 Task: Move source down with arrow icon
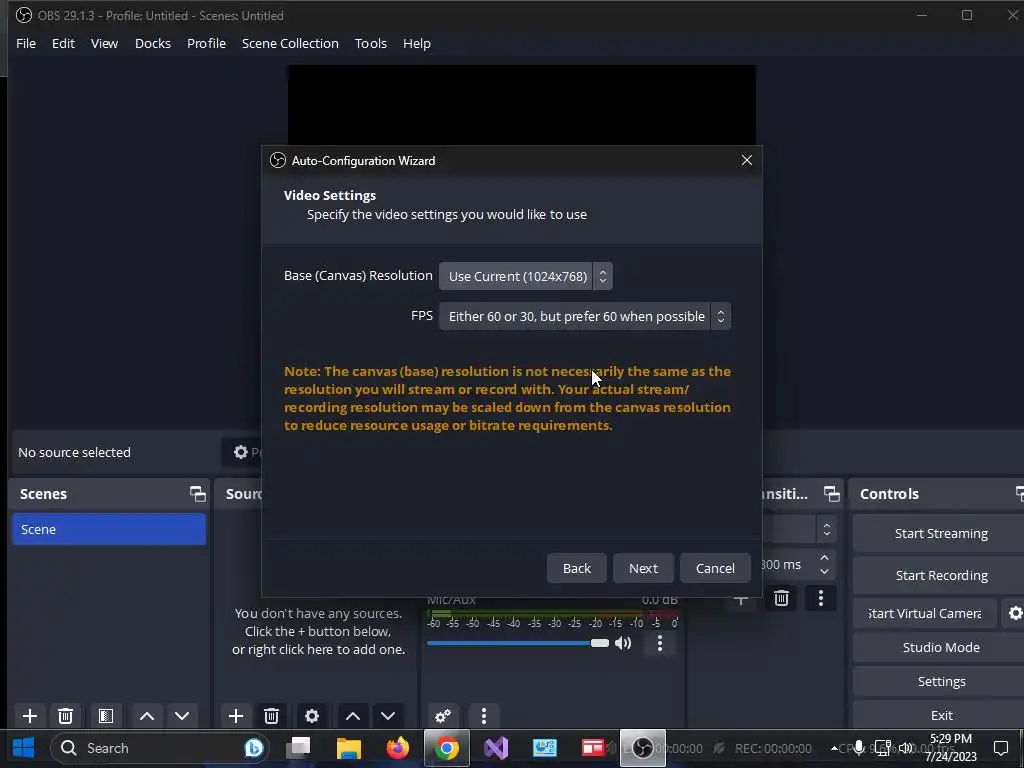click(388, 716)
